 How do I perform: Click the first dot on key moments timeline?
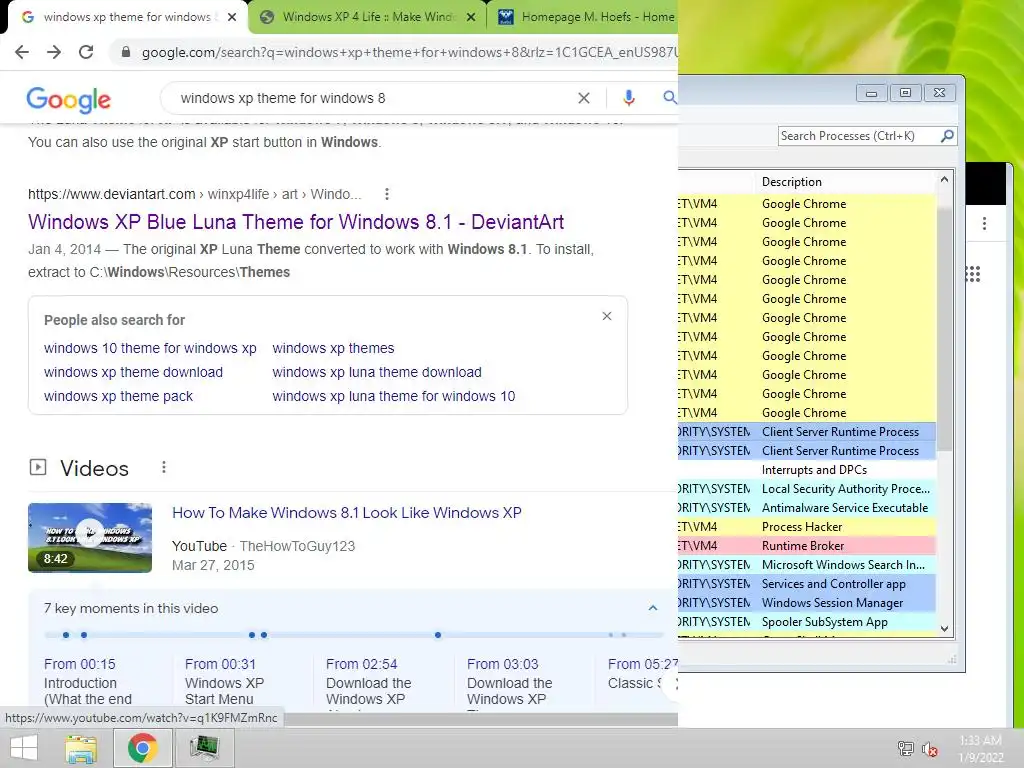[x=65, y=635]
